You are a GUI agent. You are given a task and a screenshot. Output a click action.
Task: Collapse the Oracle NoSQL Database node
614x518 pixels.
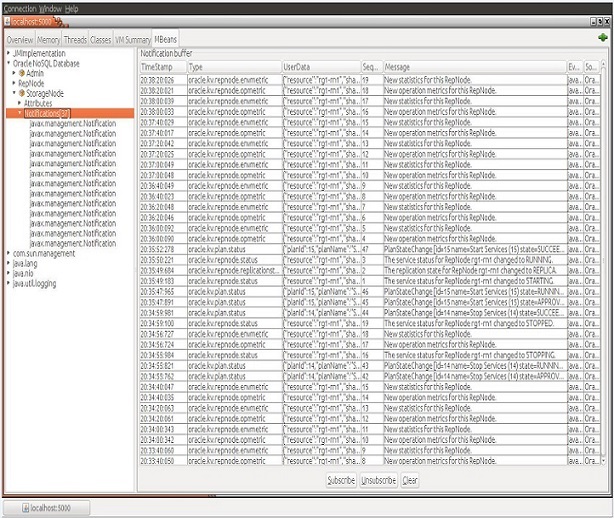7,63
